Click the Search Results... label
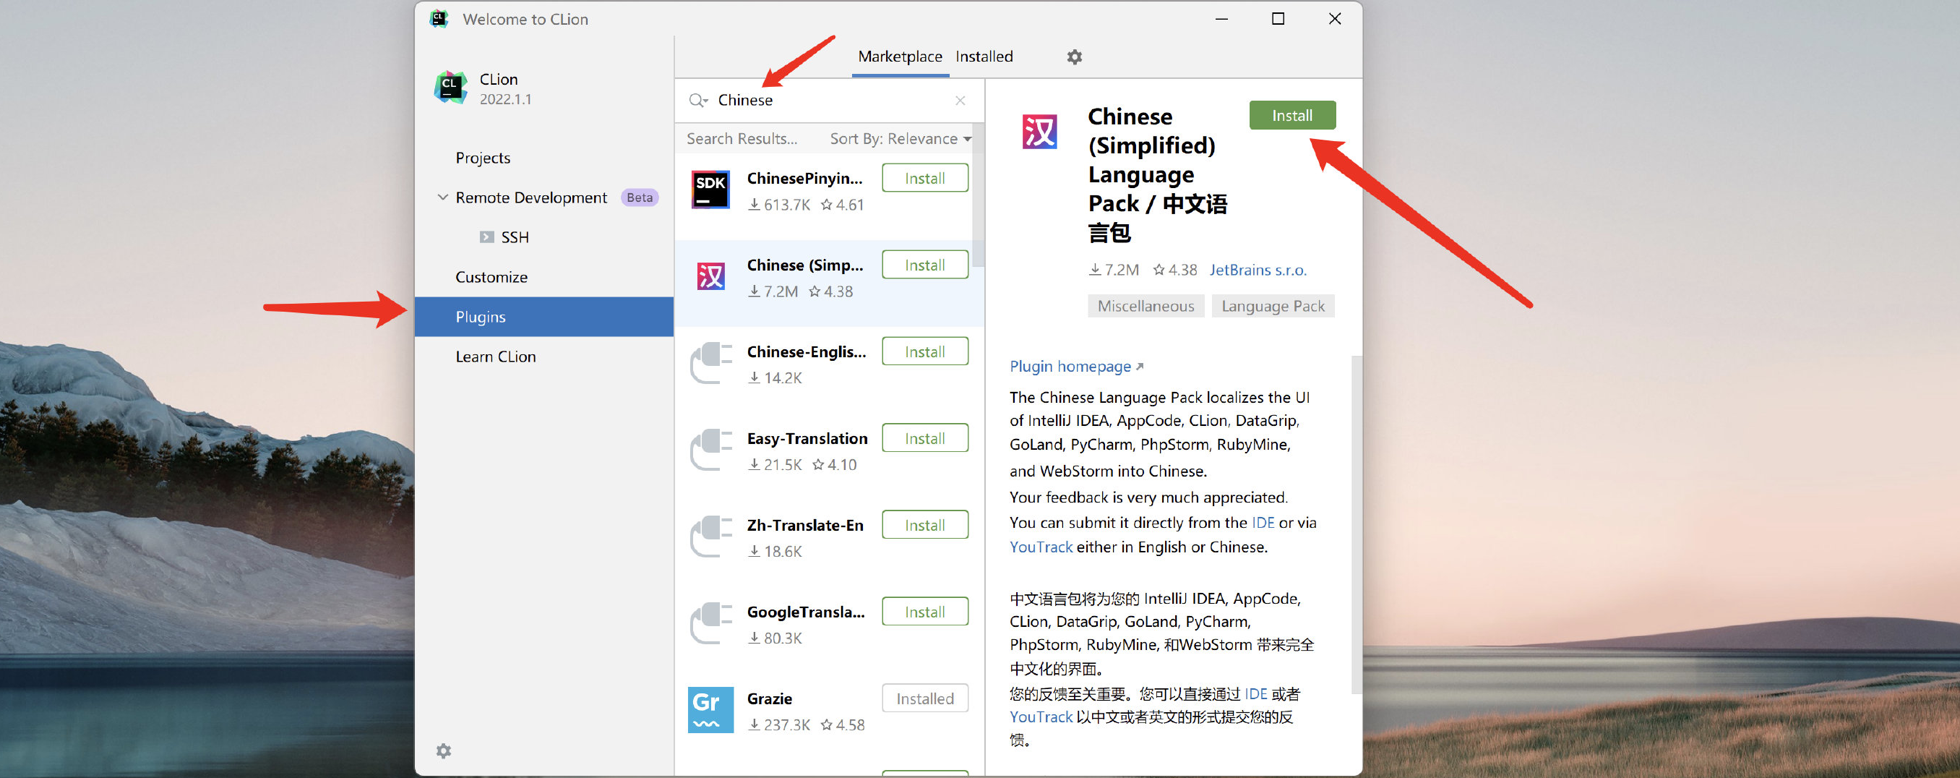 click(742, 139)
